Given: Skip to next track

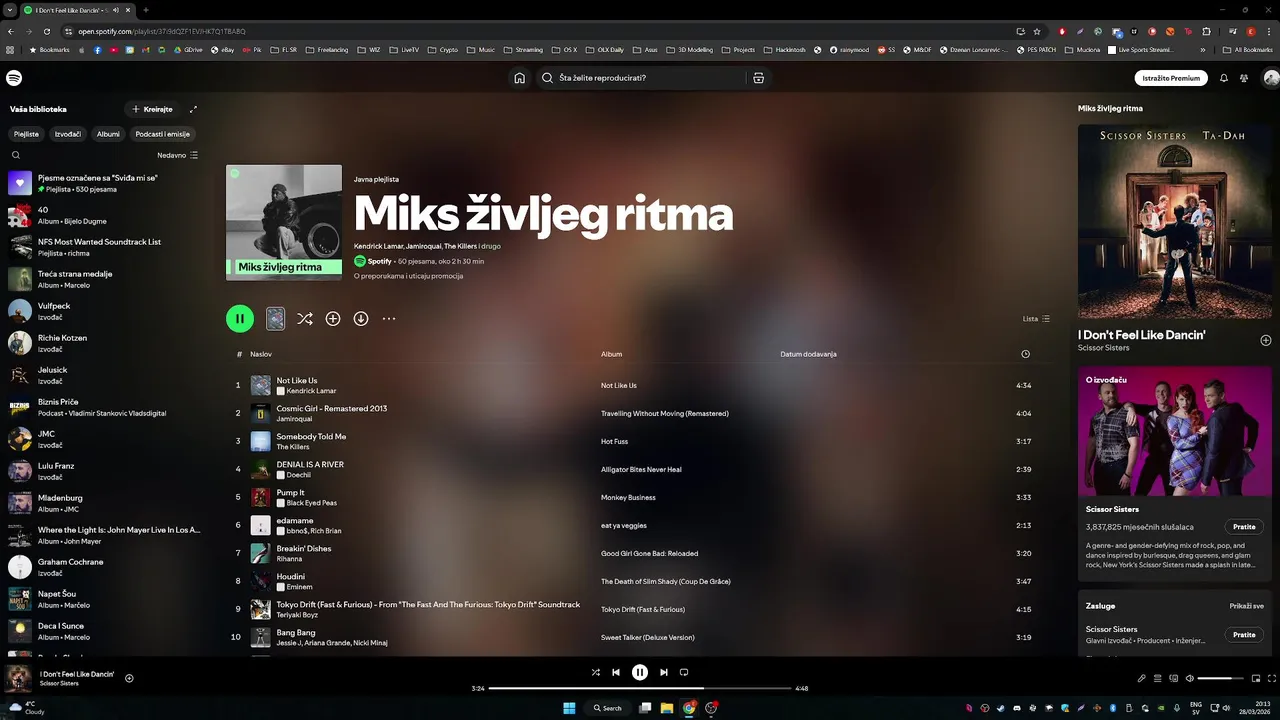Looking at the screenshot, I should [x=663, y=672].
